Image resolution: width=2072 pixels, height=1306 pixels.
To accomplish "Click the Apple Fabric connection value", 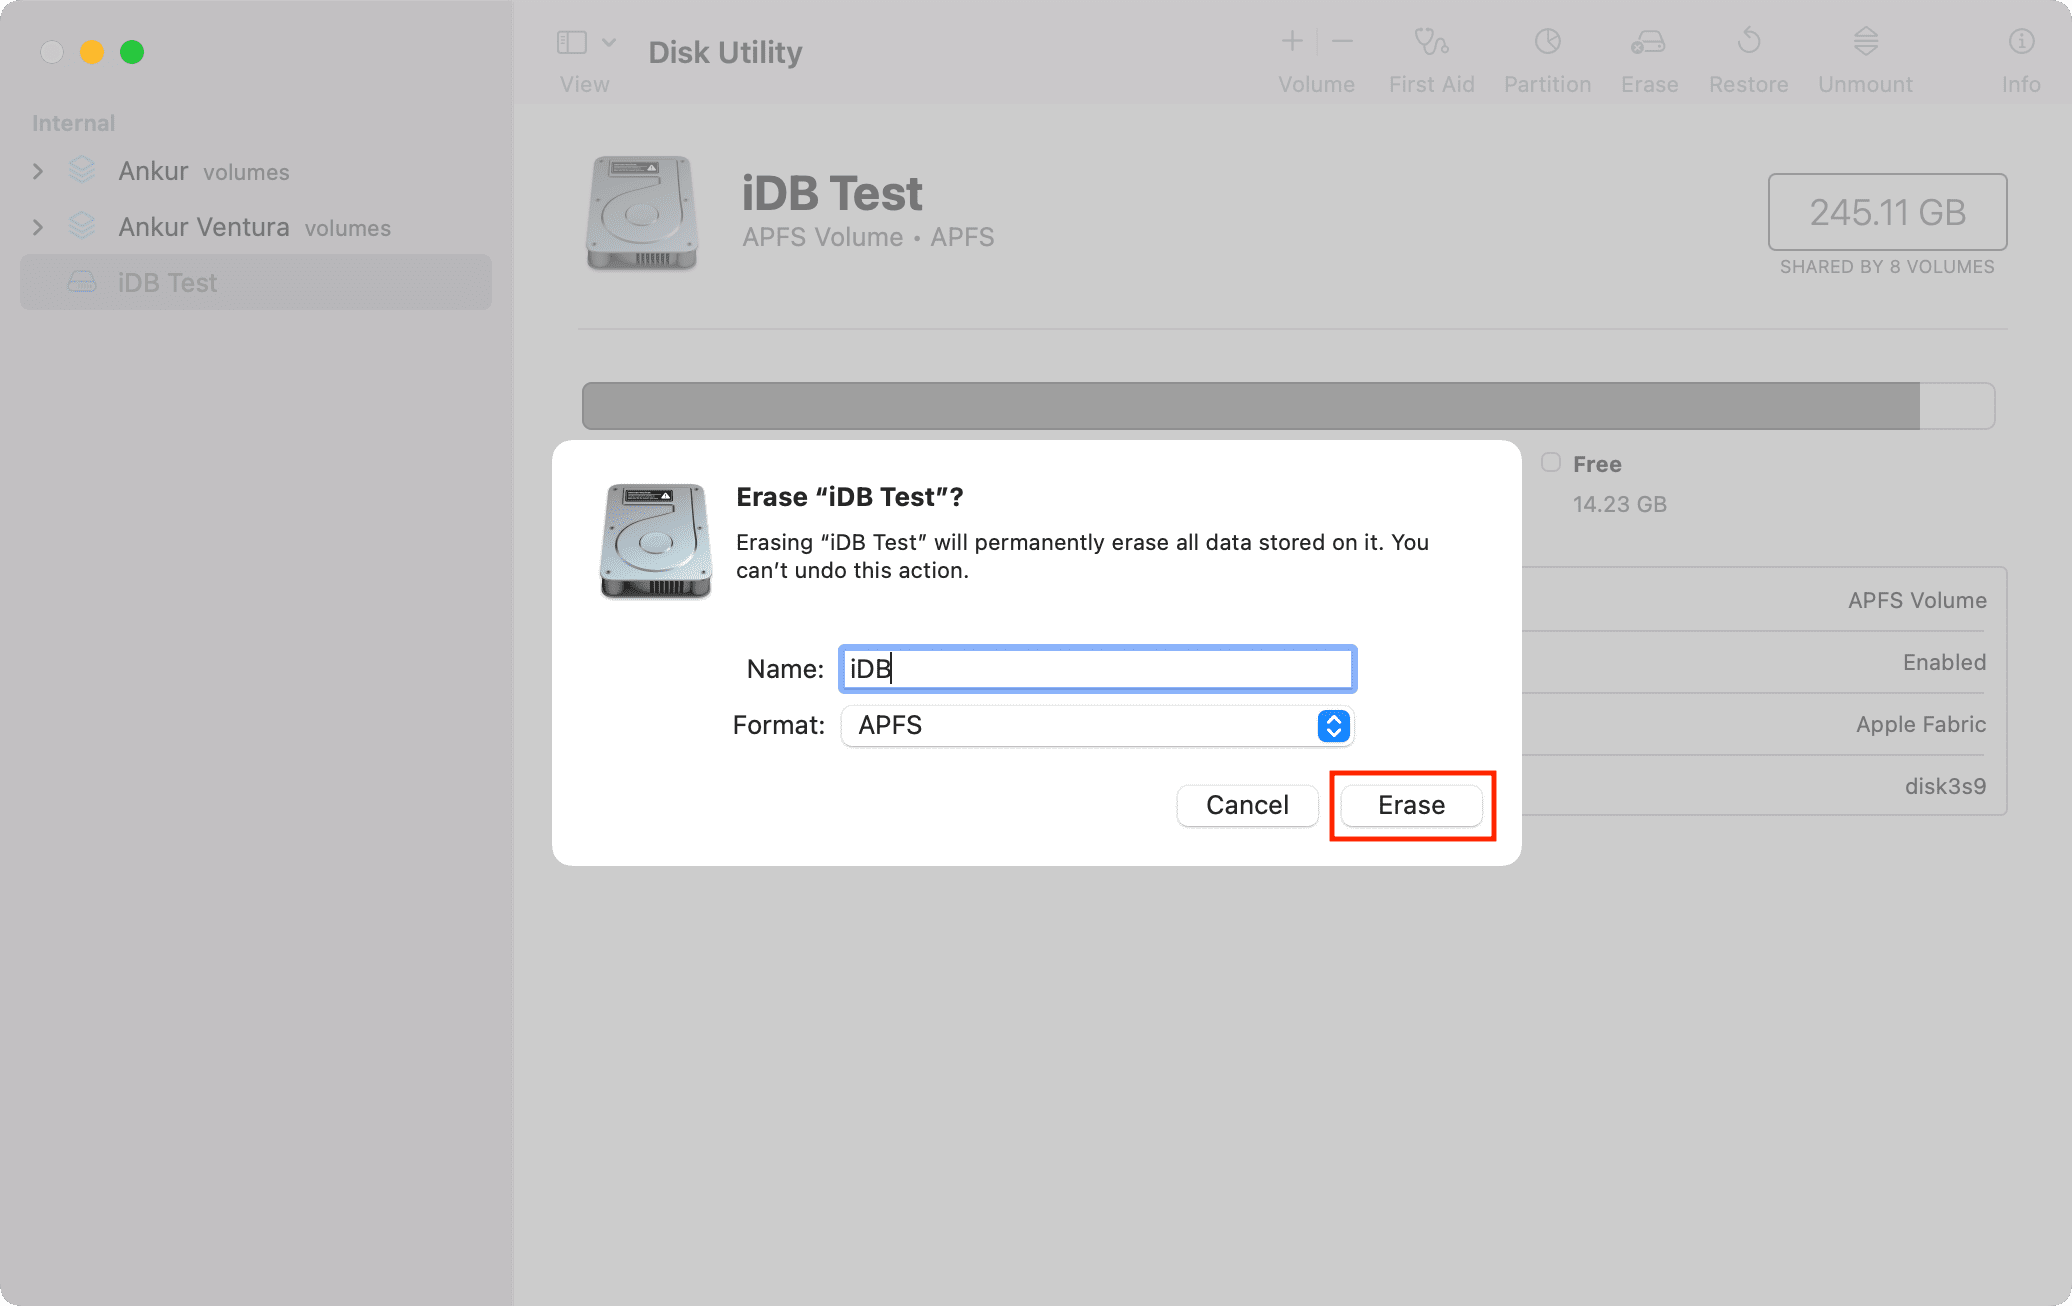I will [1921, 724].
